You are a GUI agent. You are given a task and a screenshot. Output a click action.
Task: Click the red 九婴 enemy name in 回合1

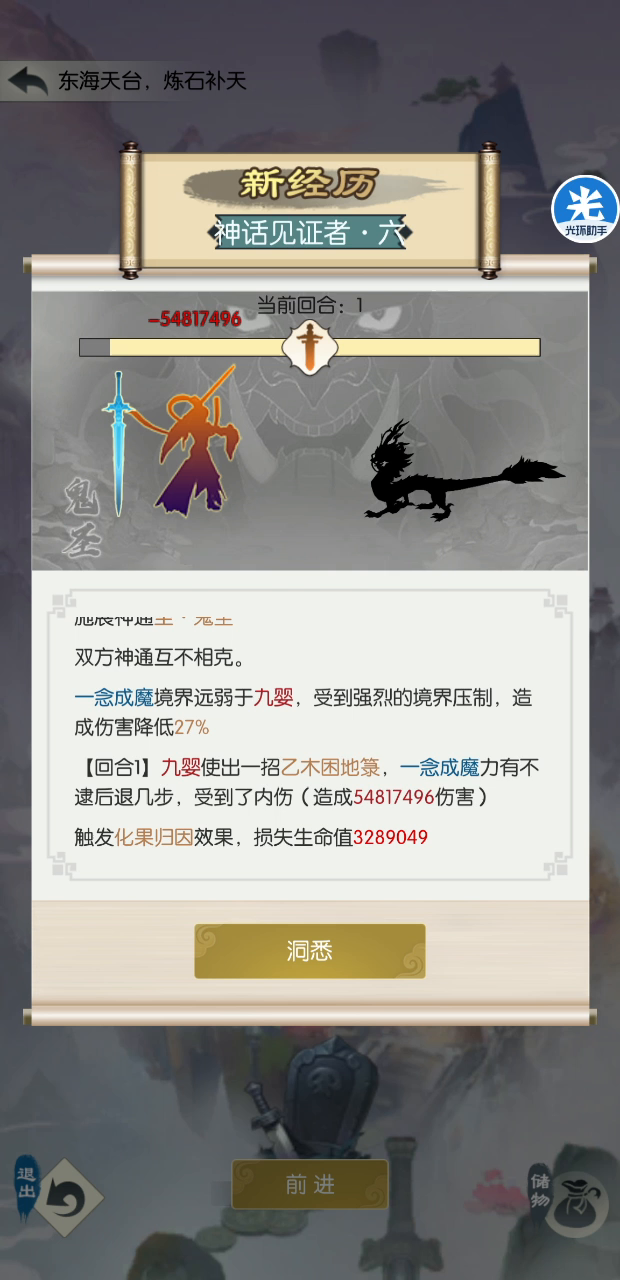point(180,767)
